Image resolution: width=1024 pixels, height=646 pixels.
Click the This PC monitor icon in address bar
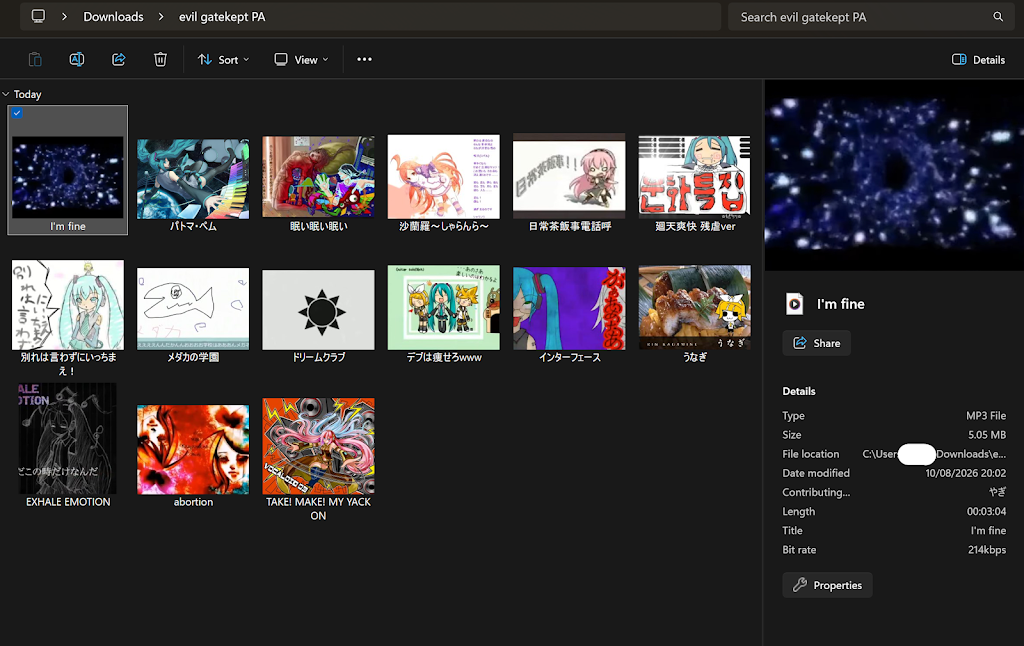click(x=39, y=16)
